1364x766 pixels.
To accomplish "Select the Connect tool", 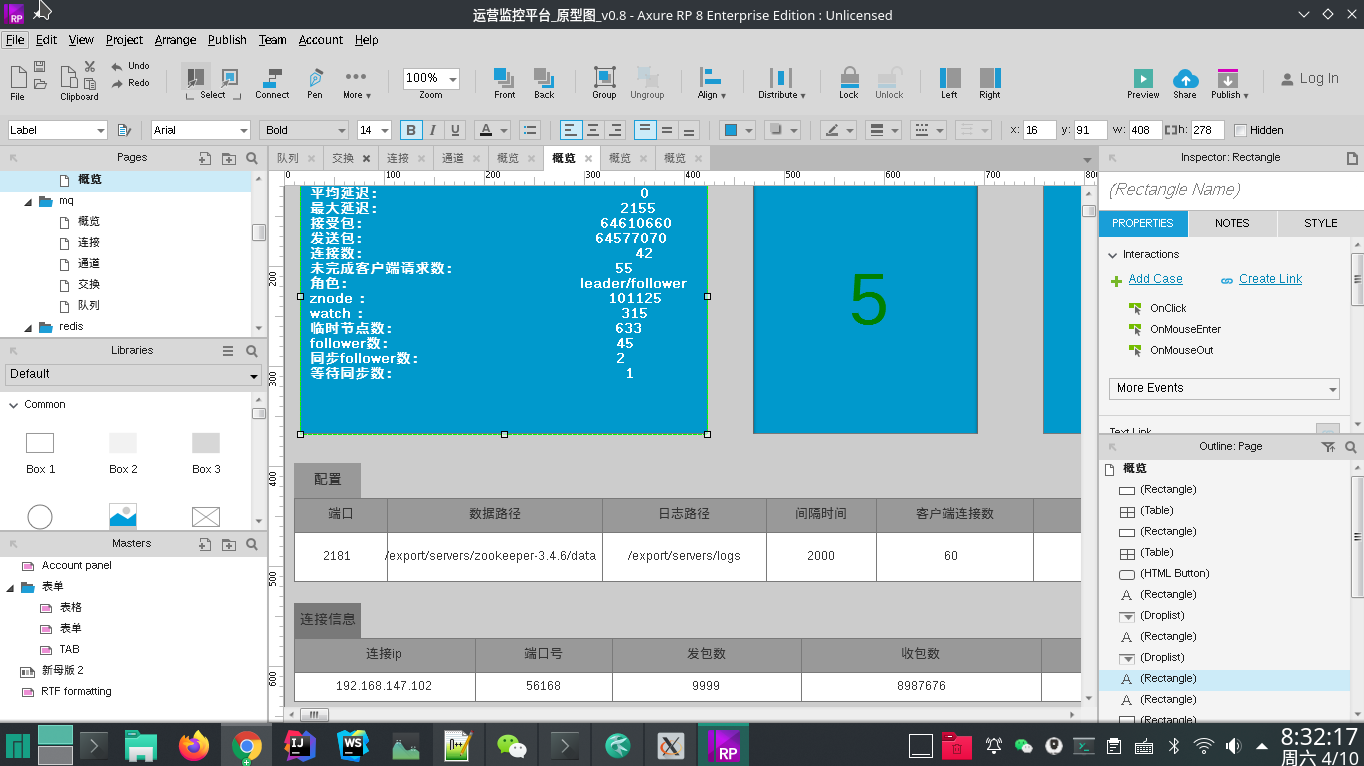I will (x=272, y=79).
